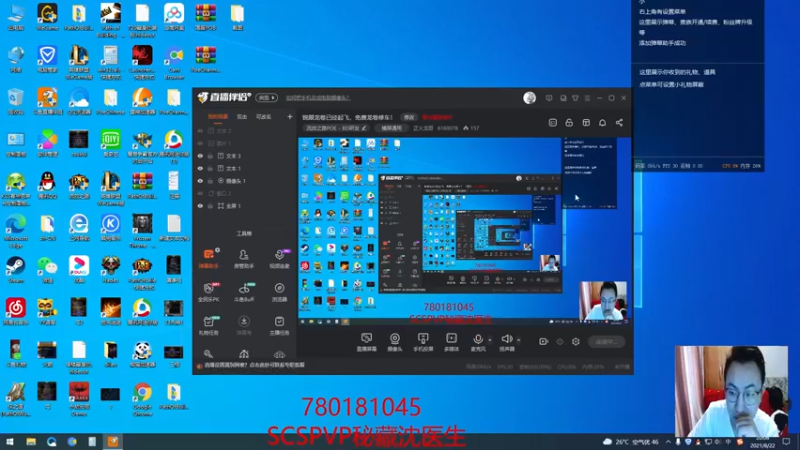Hide the 文本 1 source via eye icon
This screenshot has width=800, height=450.
200,168
